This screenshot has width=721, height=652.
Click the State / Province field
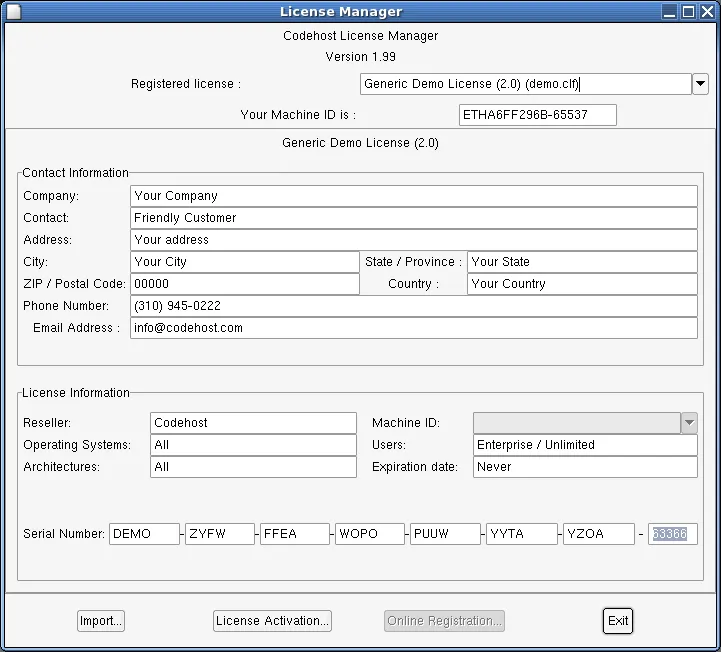click(x=583, y=262)
